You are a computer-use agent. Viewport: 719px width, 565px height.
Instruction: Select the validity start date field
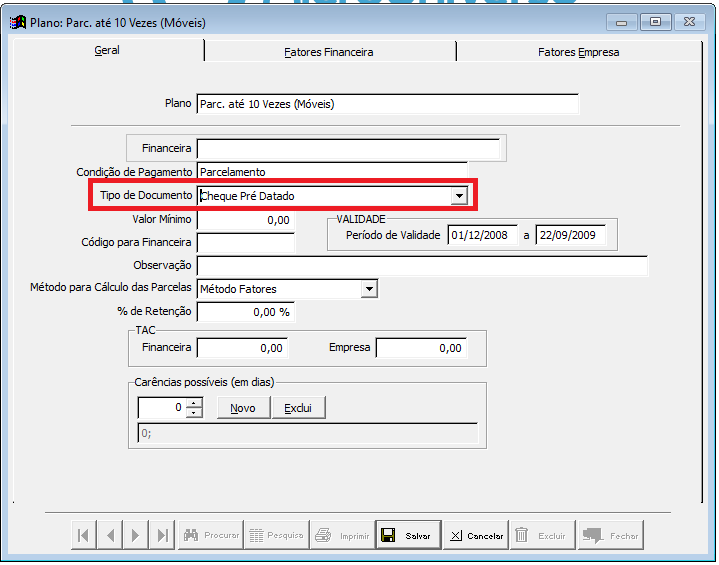tap(483, 236)
